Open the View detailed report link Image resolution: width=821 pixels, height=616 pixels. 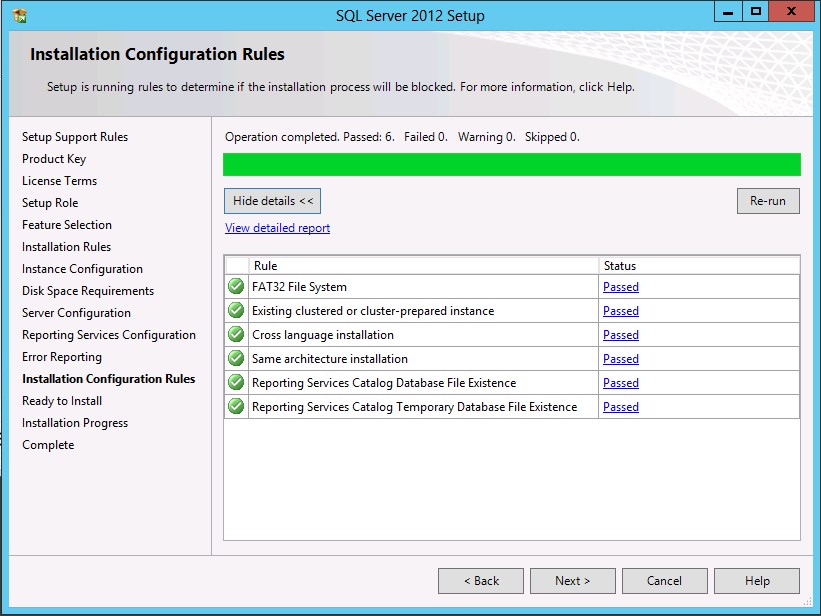[x=278, y=228]
